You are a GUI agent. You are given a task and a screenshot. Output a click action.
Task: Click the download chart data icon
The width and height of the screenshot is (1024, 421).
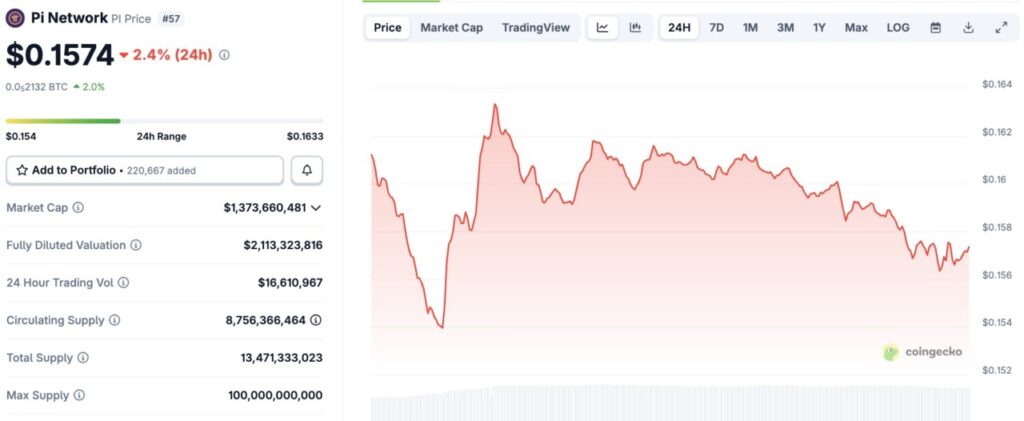pos(968,28)
